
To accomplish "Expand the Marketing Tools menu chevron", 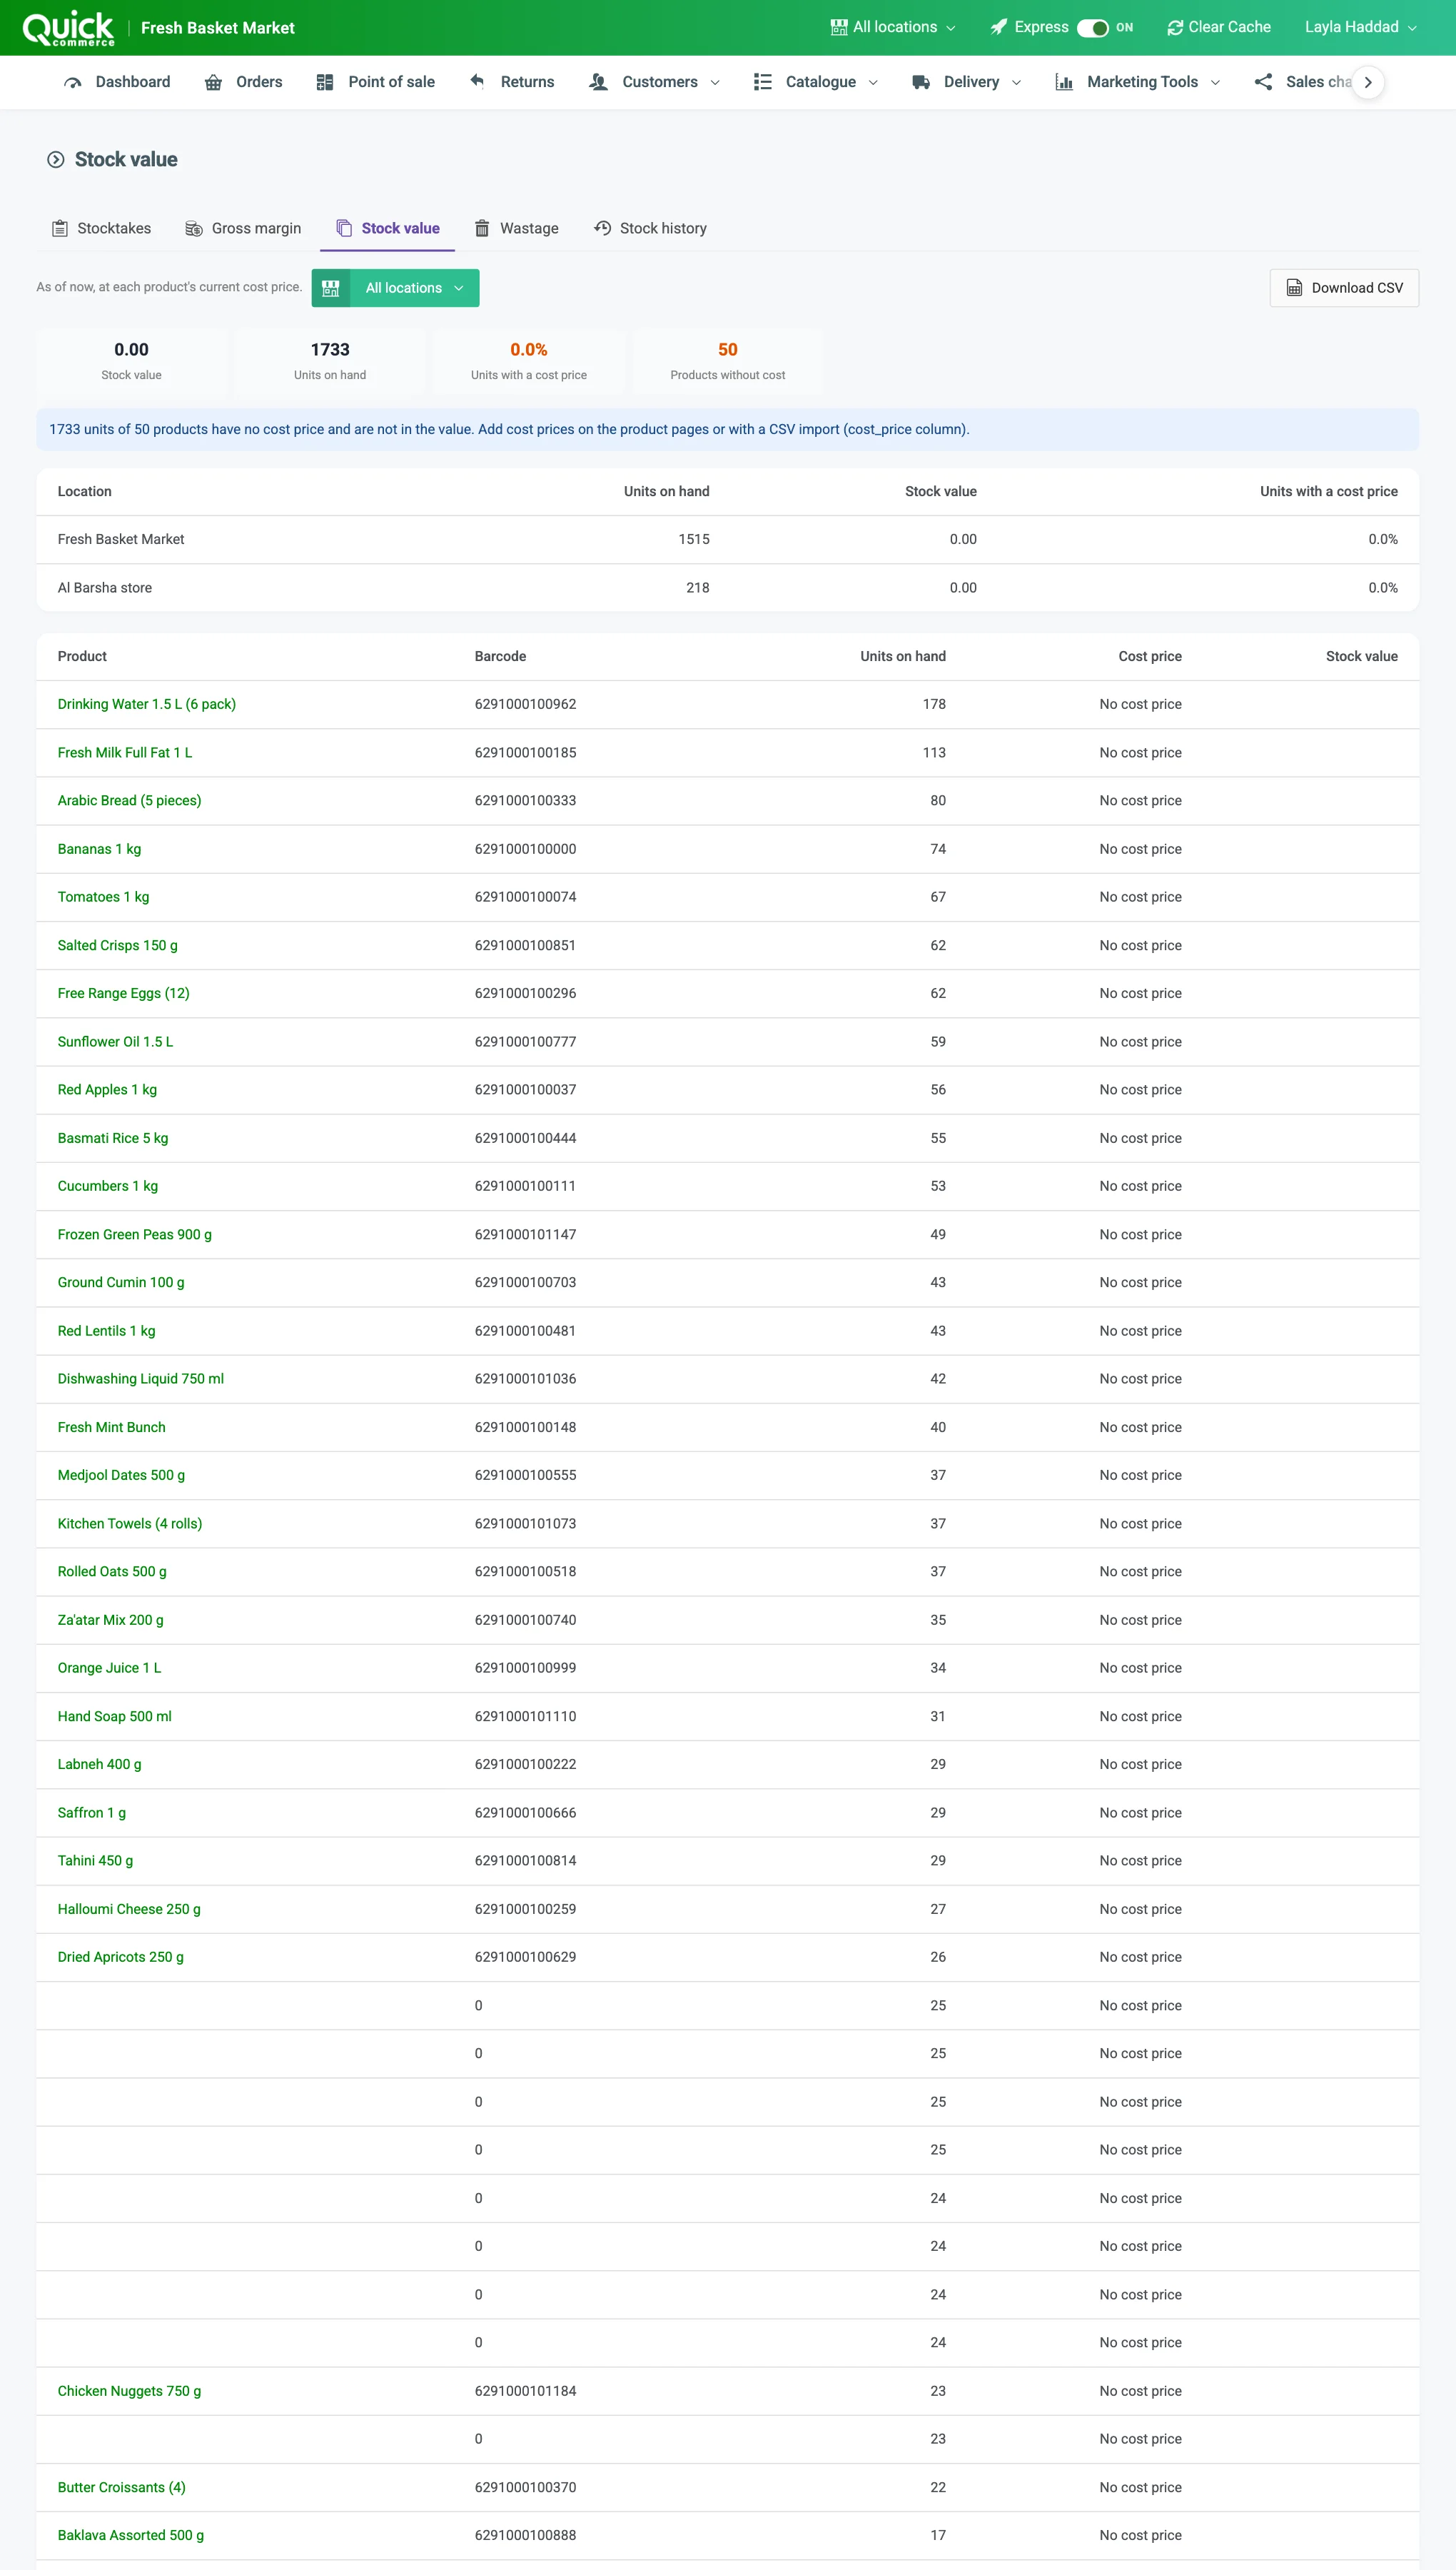I will [1215, 83].
